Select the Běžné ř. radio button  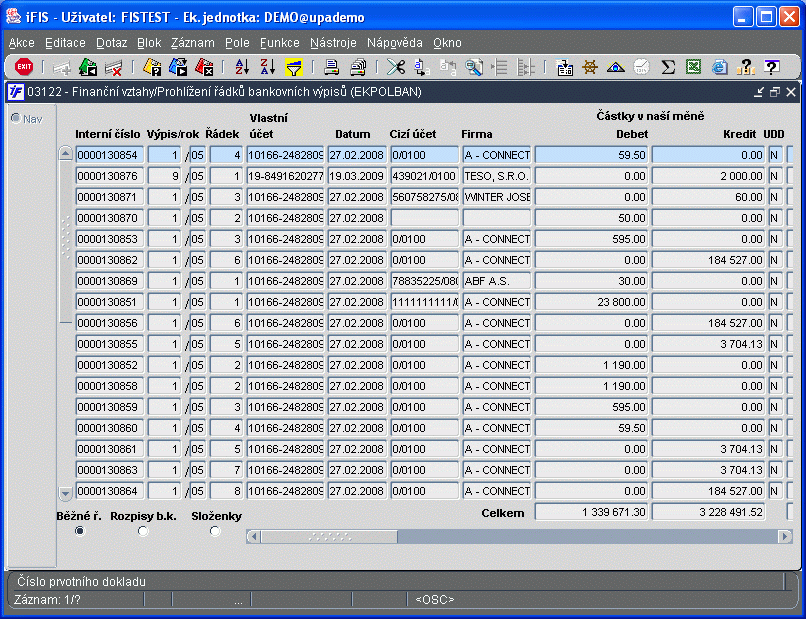coord(80,531)
